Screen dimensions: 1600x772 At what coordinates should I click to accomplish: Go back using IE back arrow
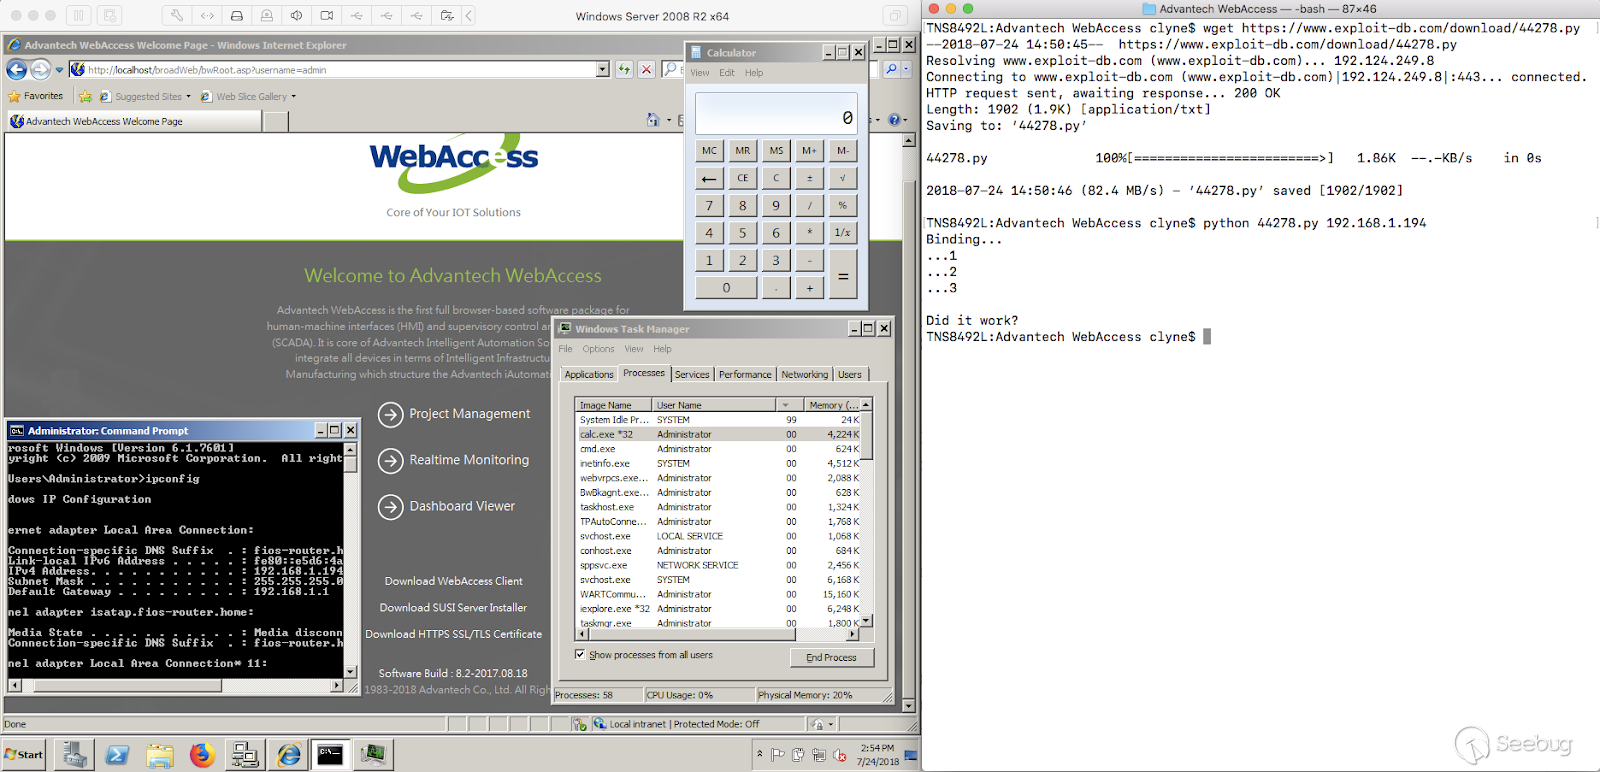click(x=16, y=69)
